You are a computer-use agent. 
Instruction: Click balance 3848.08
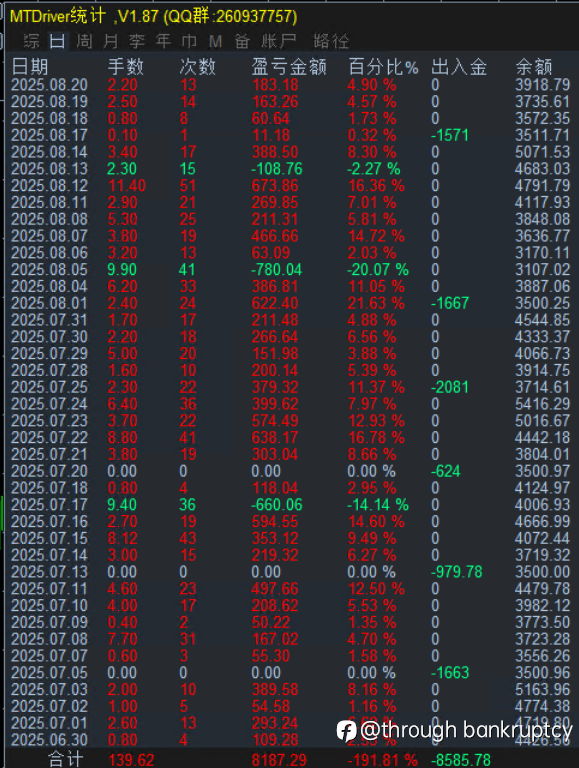coord(542,219)
